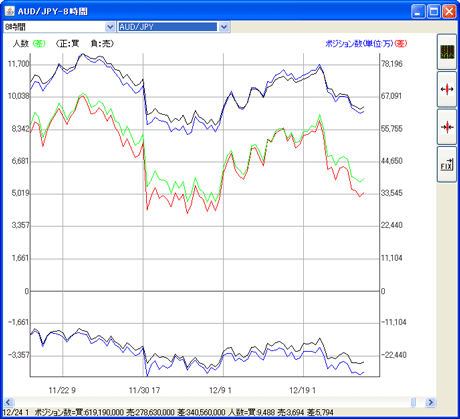Minimize the AUD/JPY-8時間 window
The image size is (460, 419).
418,12
